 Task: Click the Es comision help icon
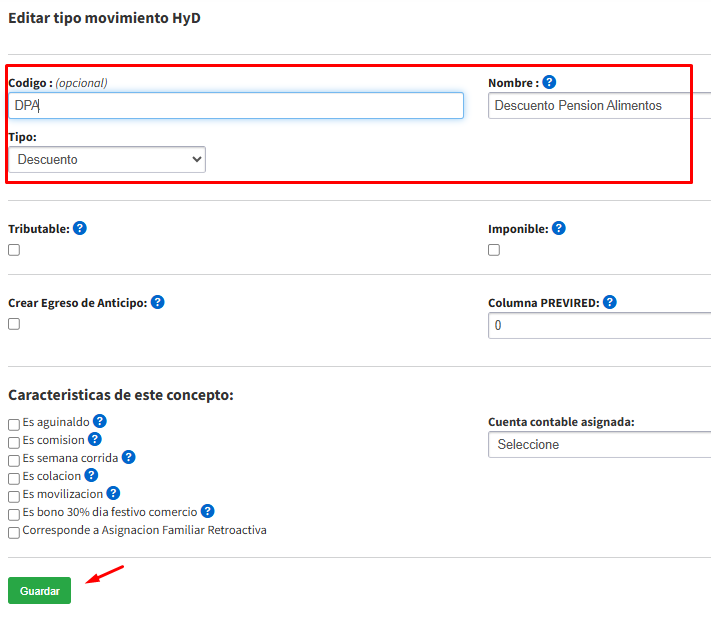point(95,439)
